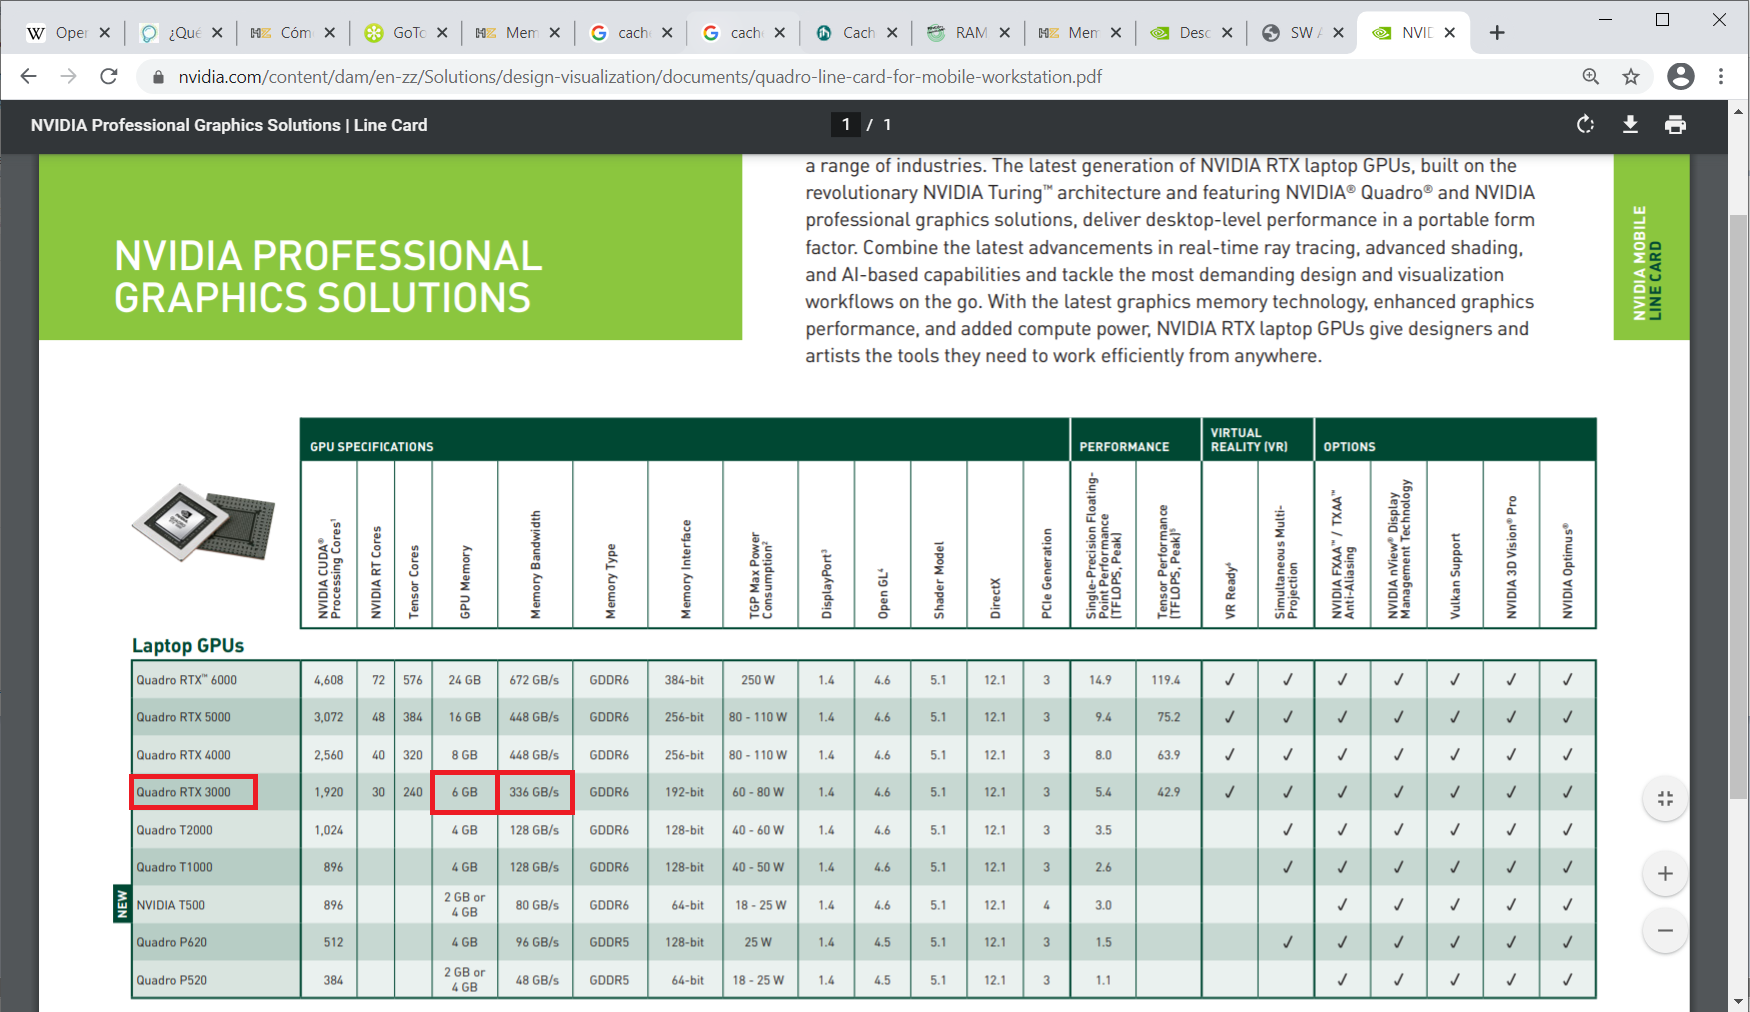This screenshot has width=1750, height=1012.
Task: Switch to the SW A tab
Action: tap(1294, 33)
